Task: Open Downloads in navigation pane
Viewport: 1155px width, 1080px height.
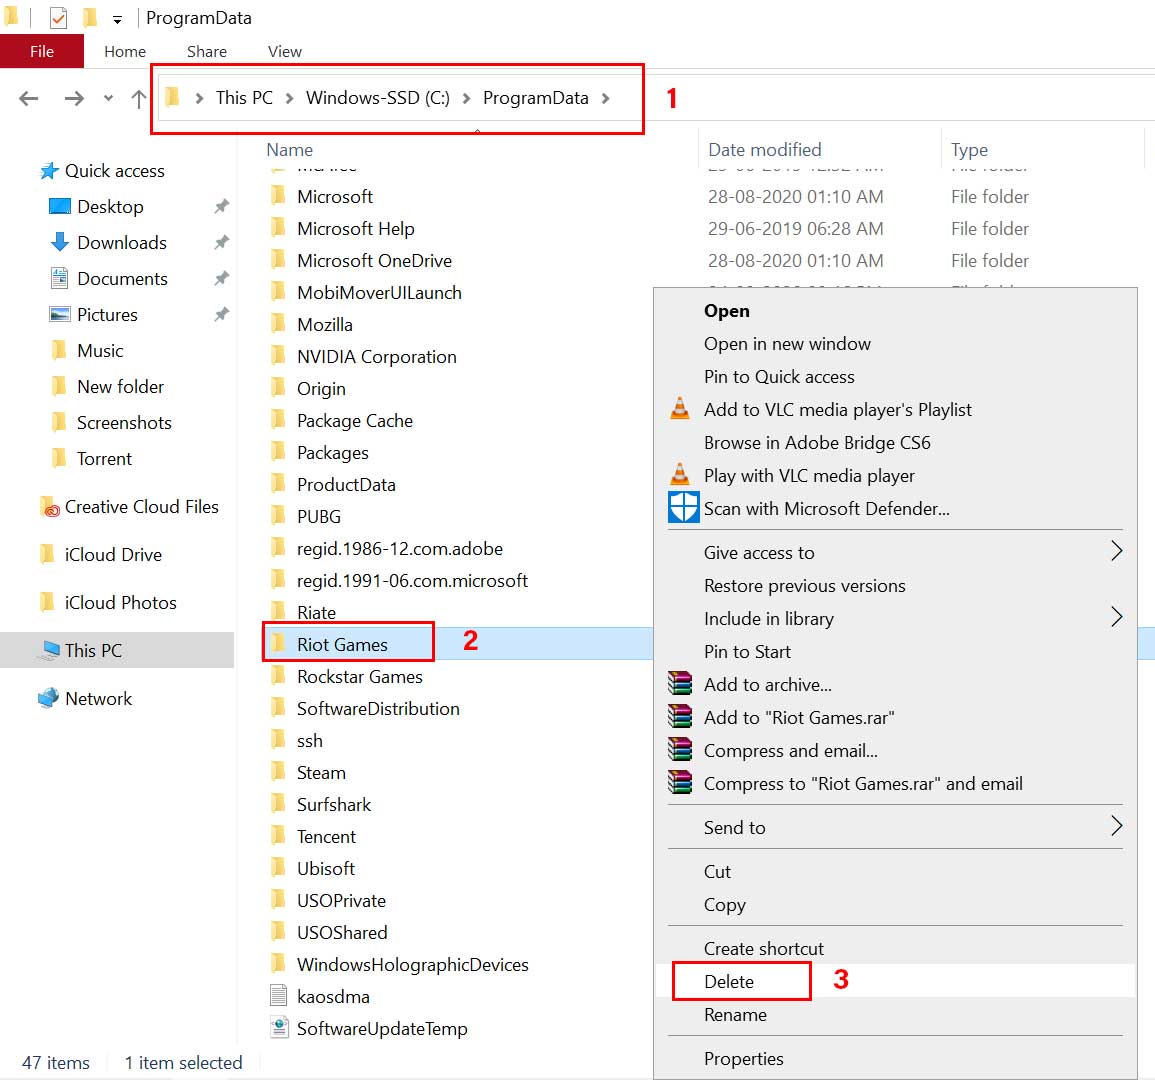Action: click(x=122, y=242)
